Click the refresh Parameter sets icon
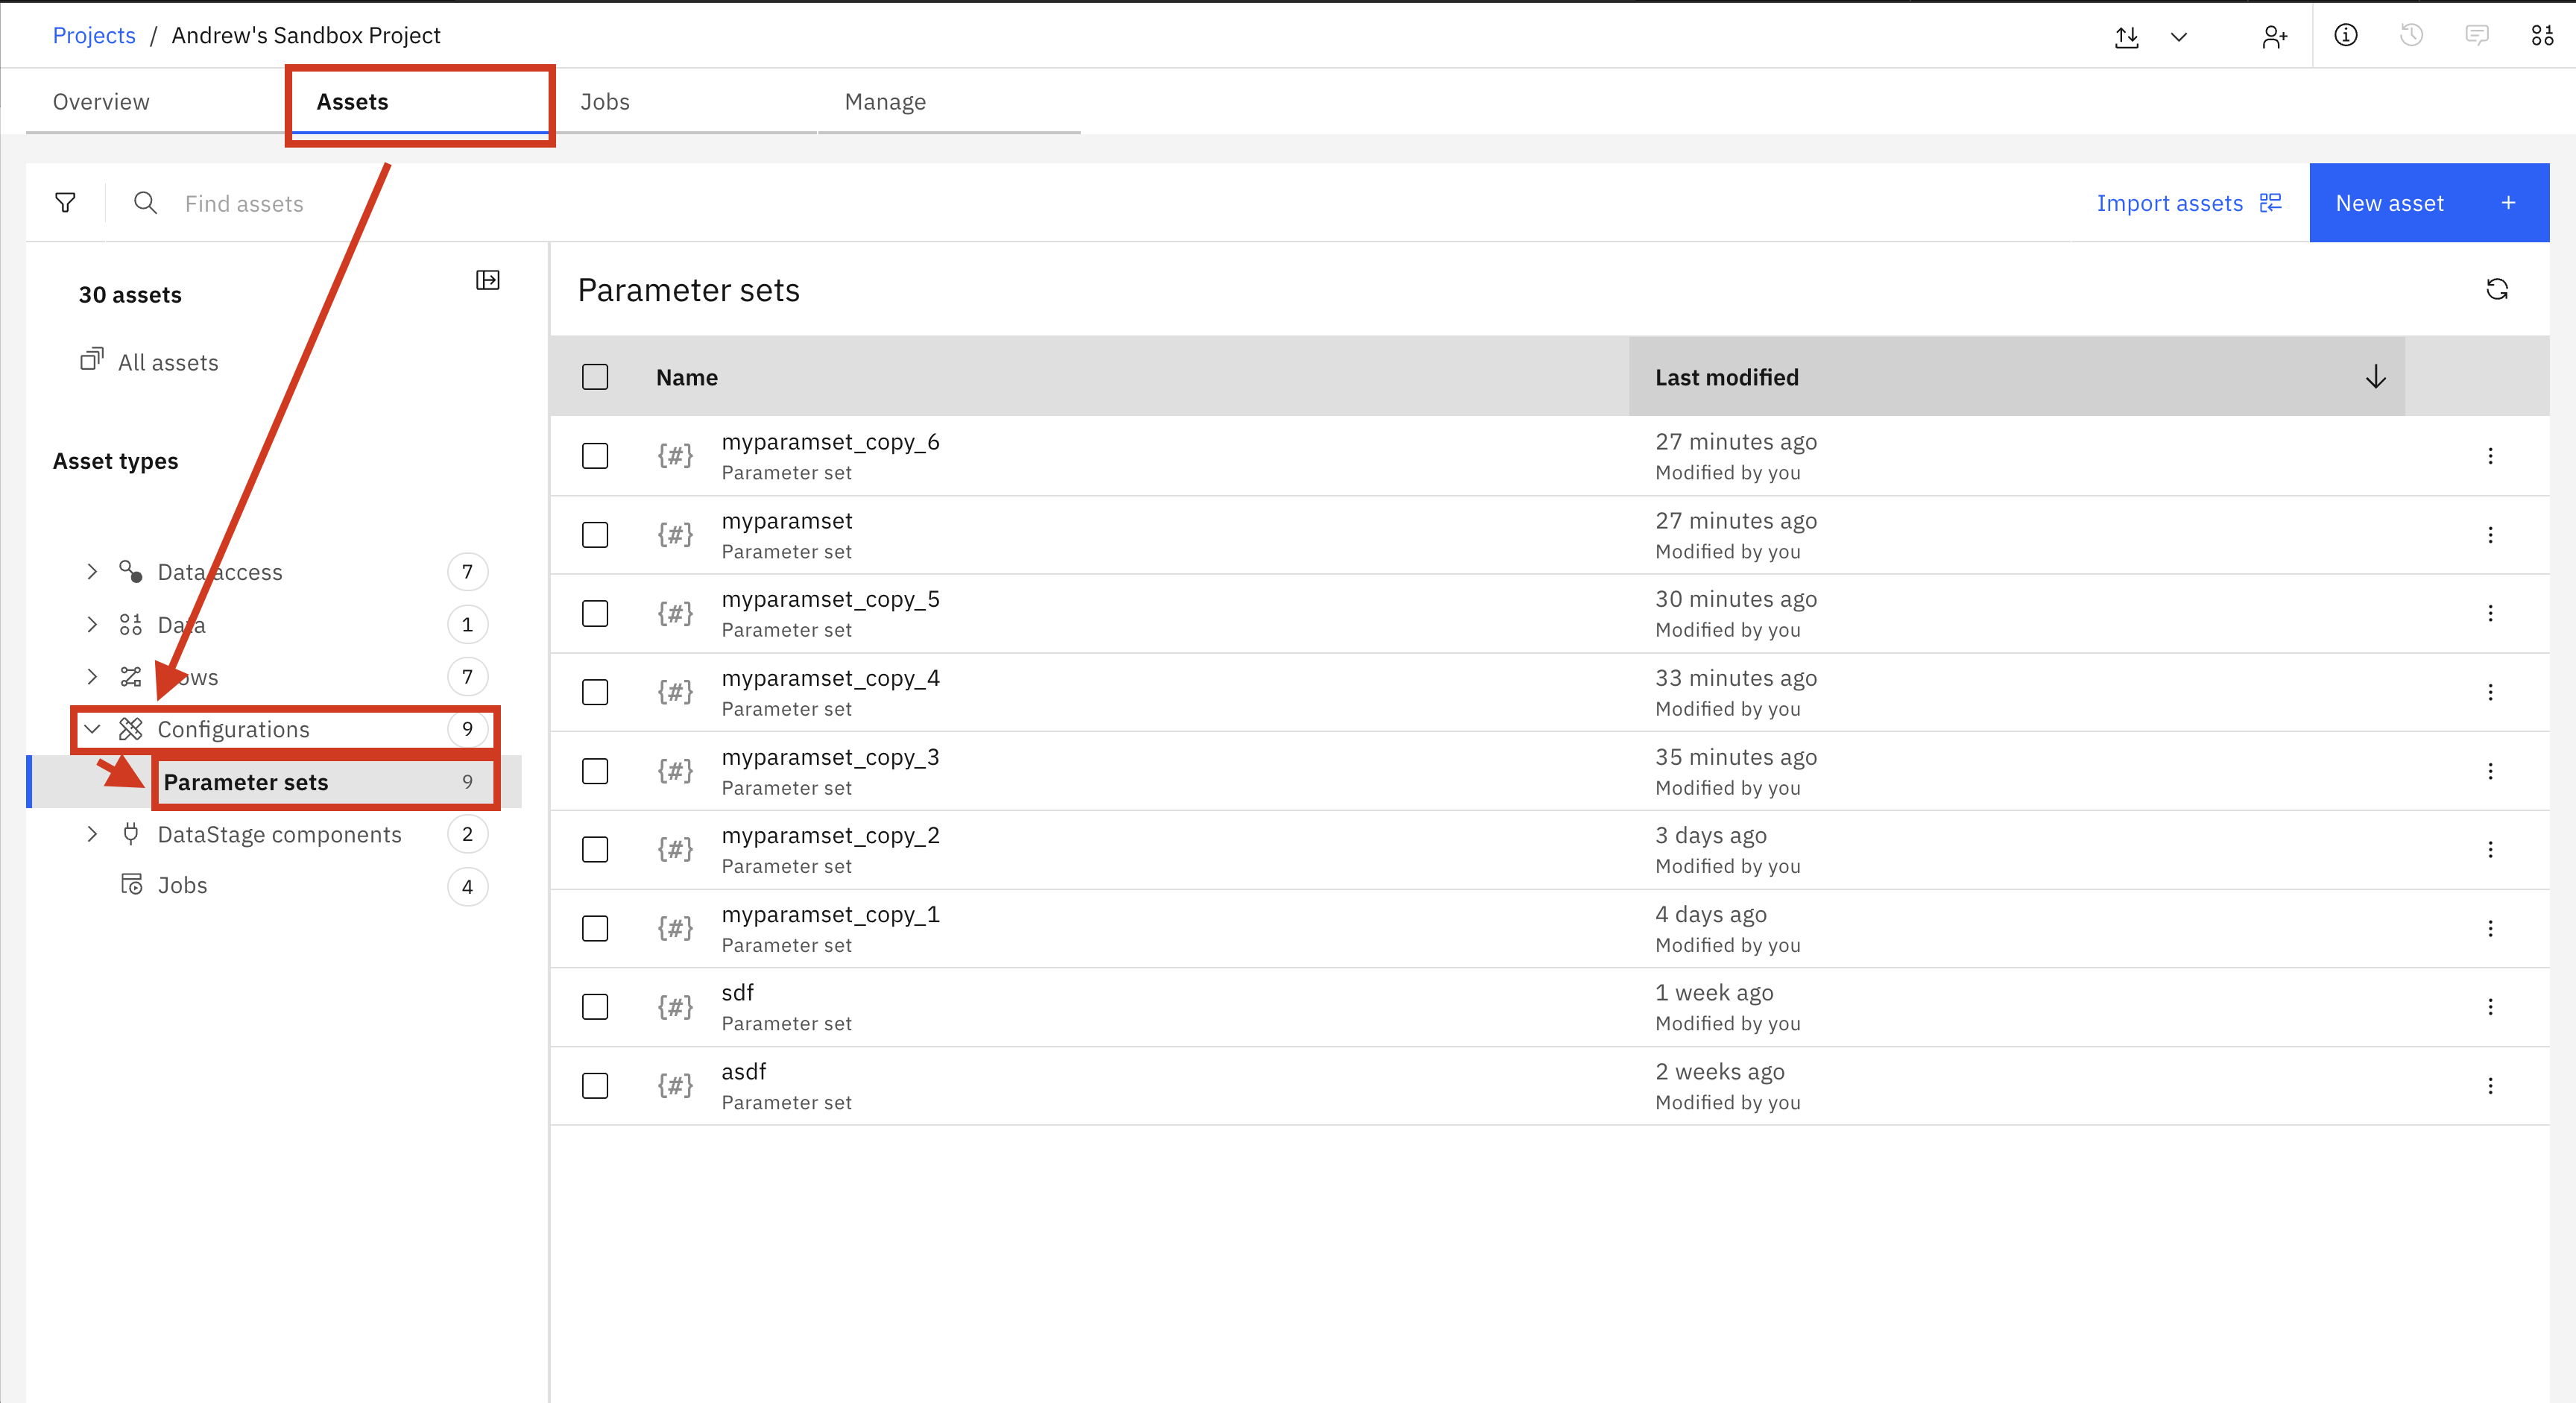 point(2496,290)
